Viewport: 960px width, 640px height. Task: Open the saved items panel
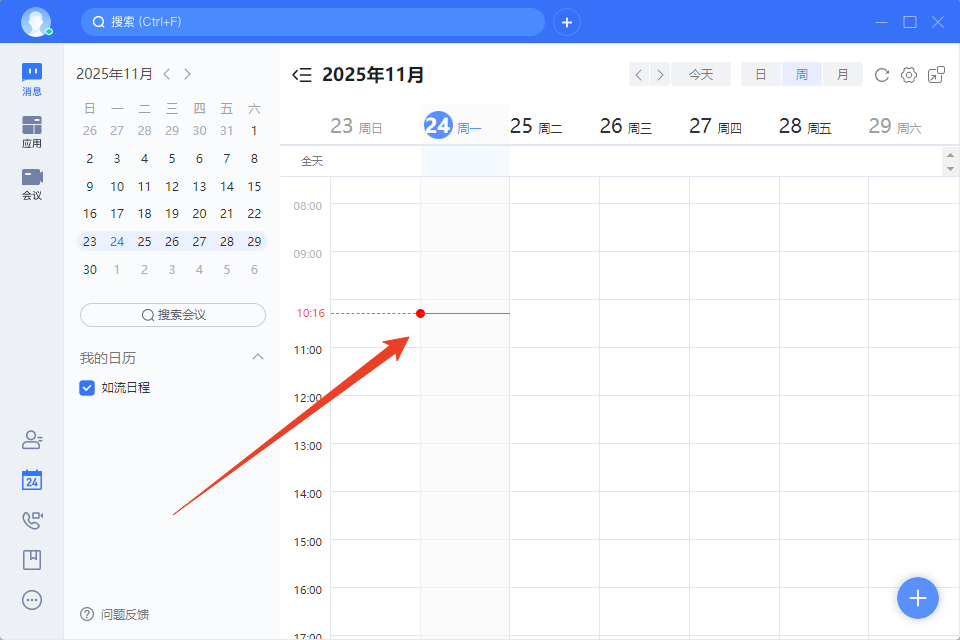click(31, 560)
